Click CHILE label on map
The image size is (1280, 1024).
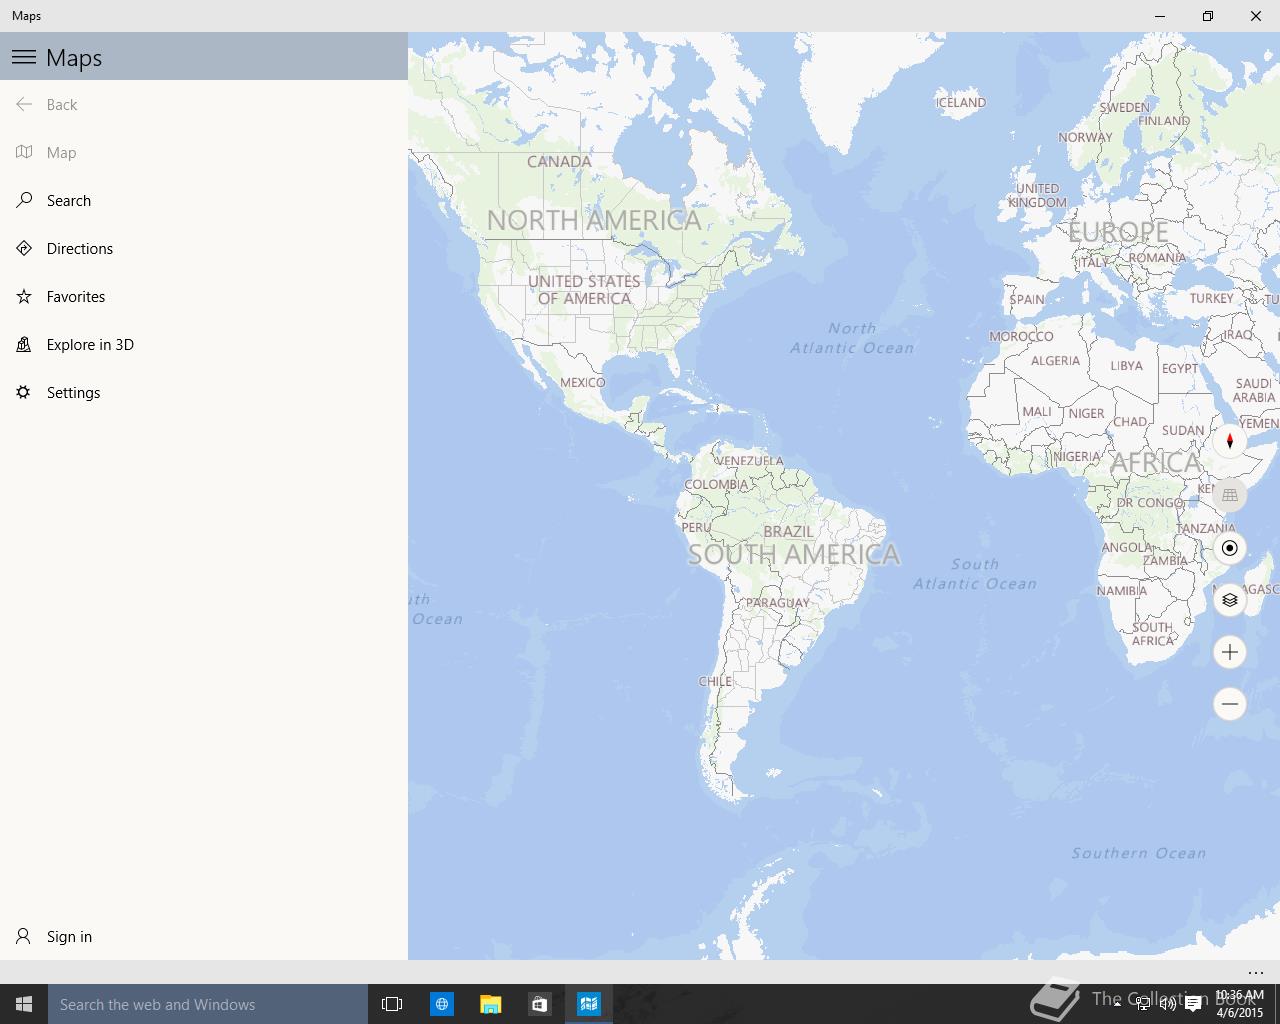pyautogui.click(x=715, y=681)
